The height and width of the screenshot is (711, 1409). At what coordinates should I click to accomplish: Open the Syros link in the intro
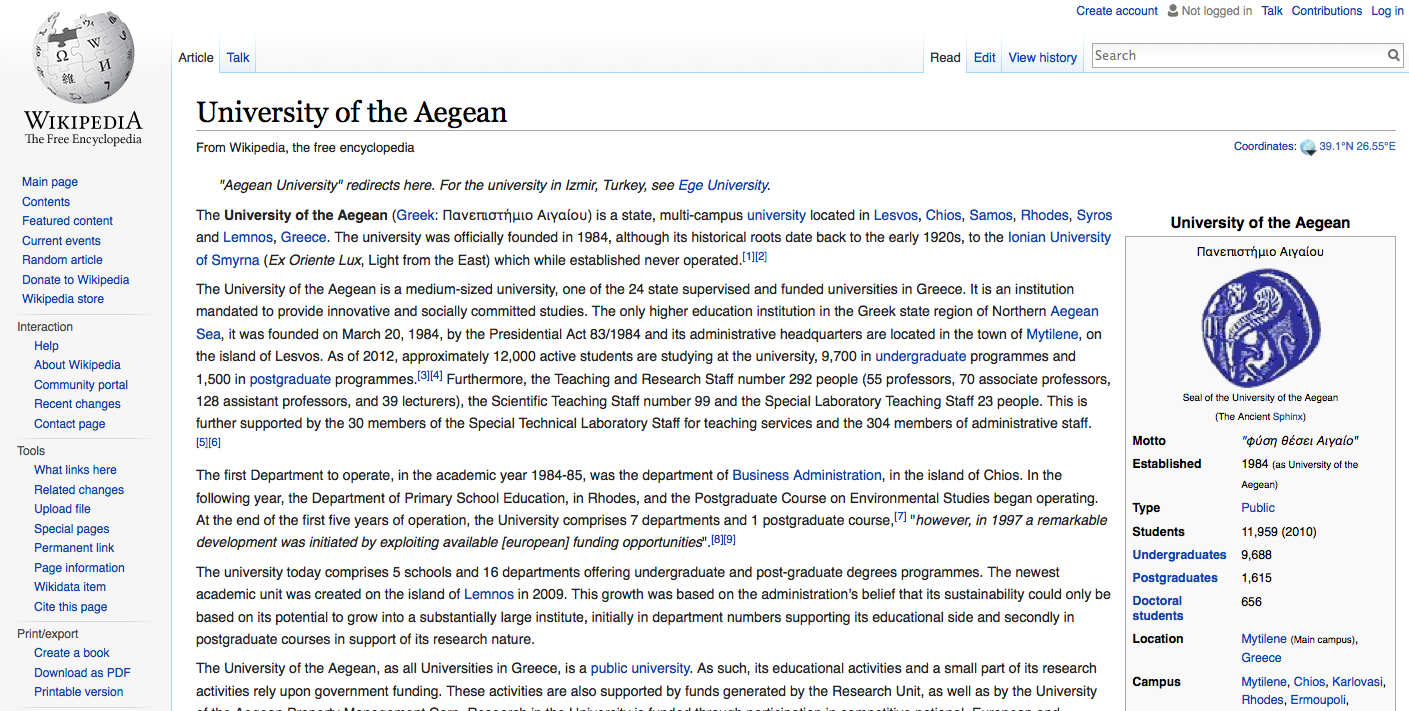click(1094, 215)
